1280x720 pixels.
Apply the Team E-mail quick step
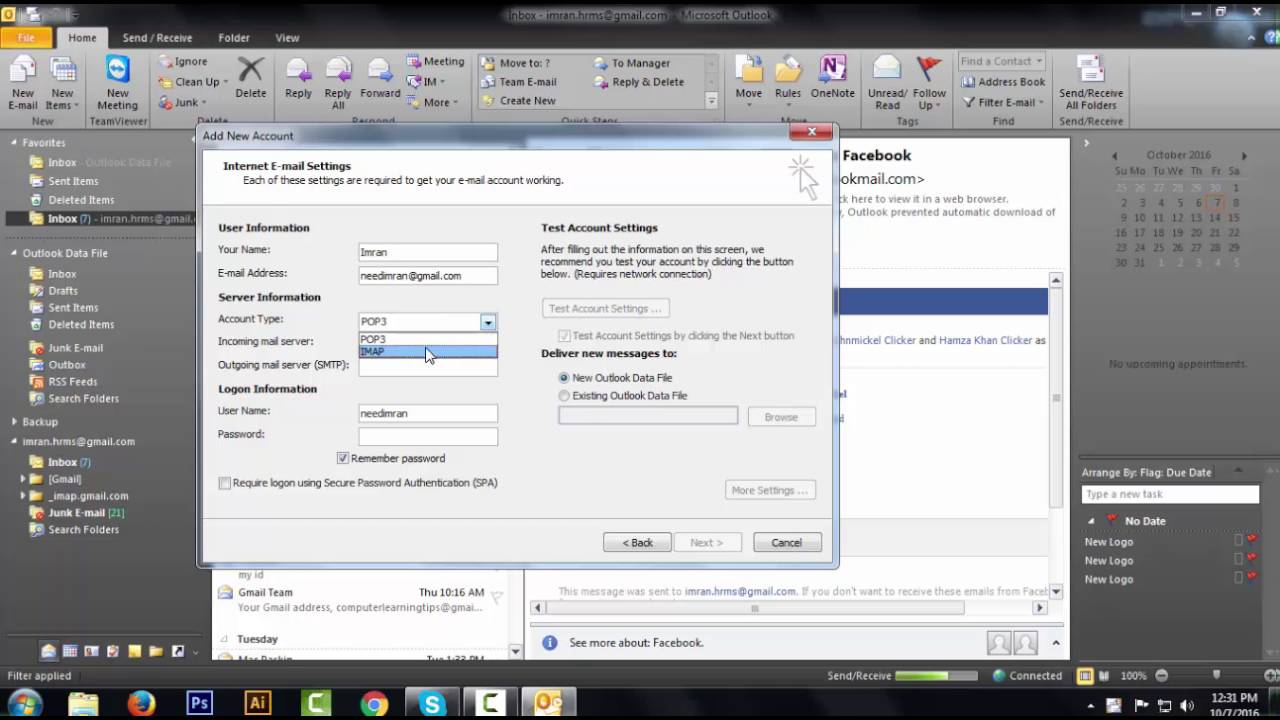point(518,82)
